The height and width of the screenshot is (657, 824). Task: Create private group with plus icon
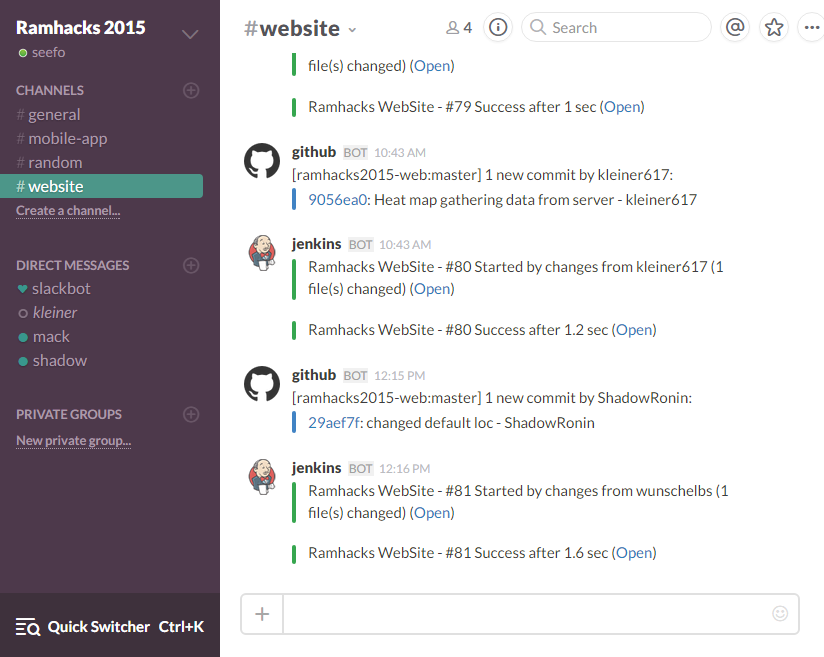(191, 414)
